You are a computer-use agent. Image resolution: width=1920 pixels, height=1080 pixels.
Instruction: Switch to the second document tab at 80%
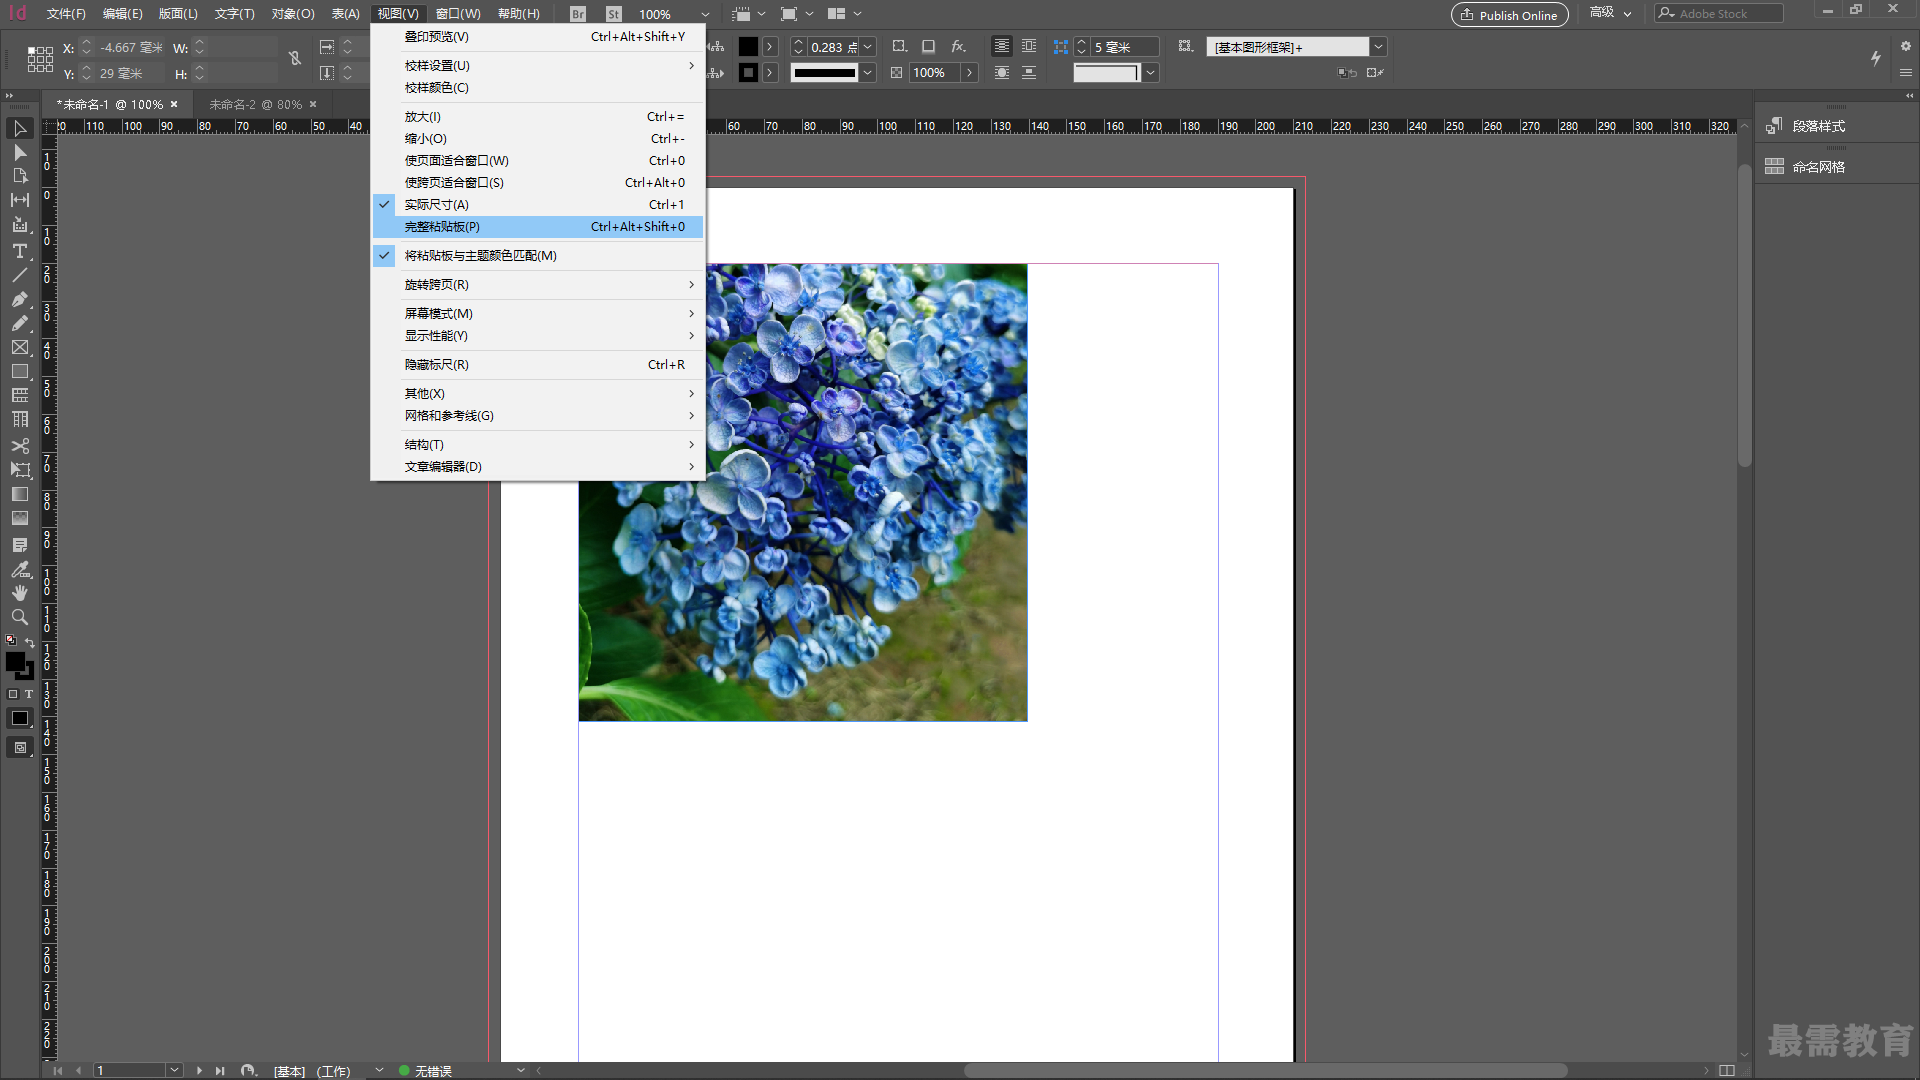coord(255,104)
